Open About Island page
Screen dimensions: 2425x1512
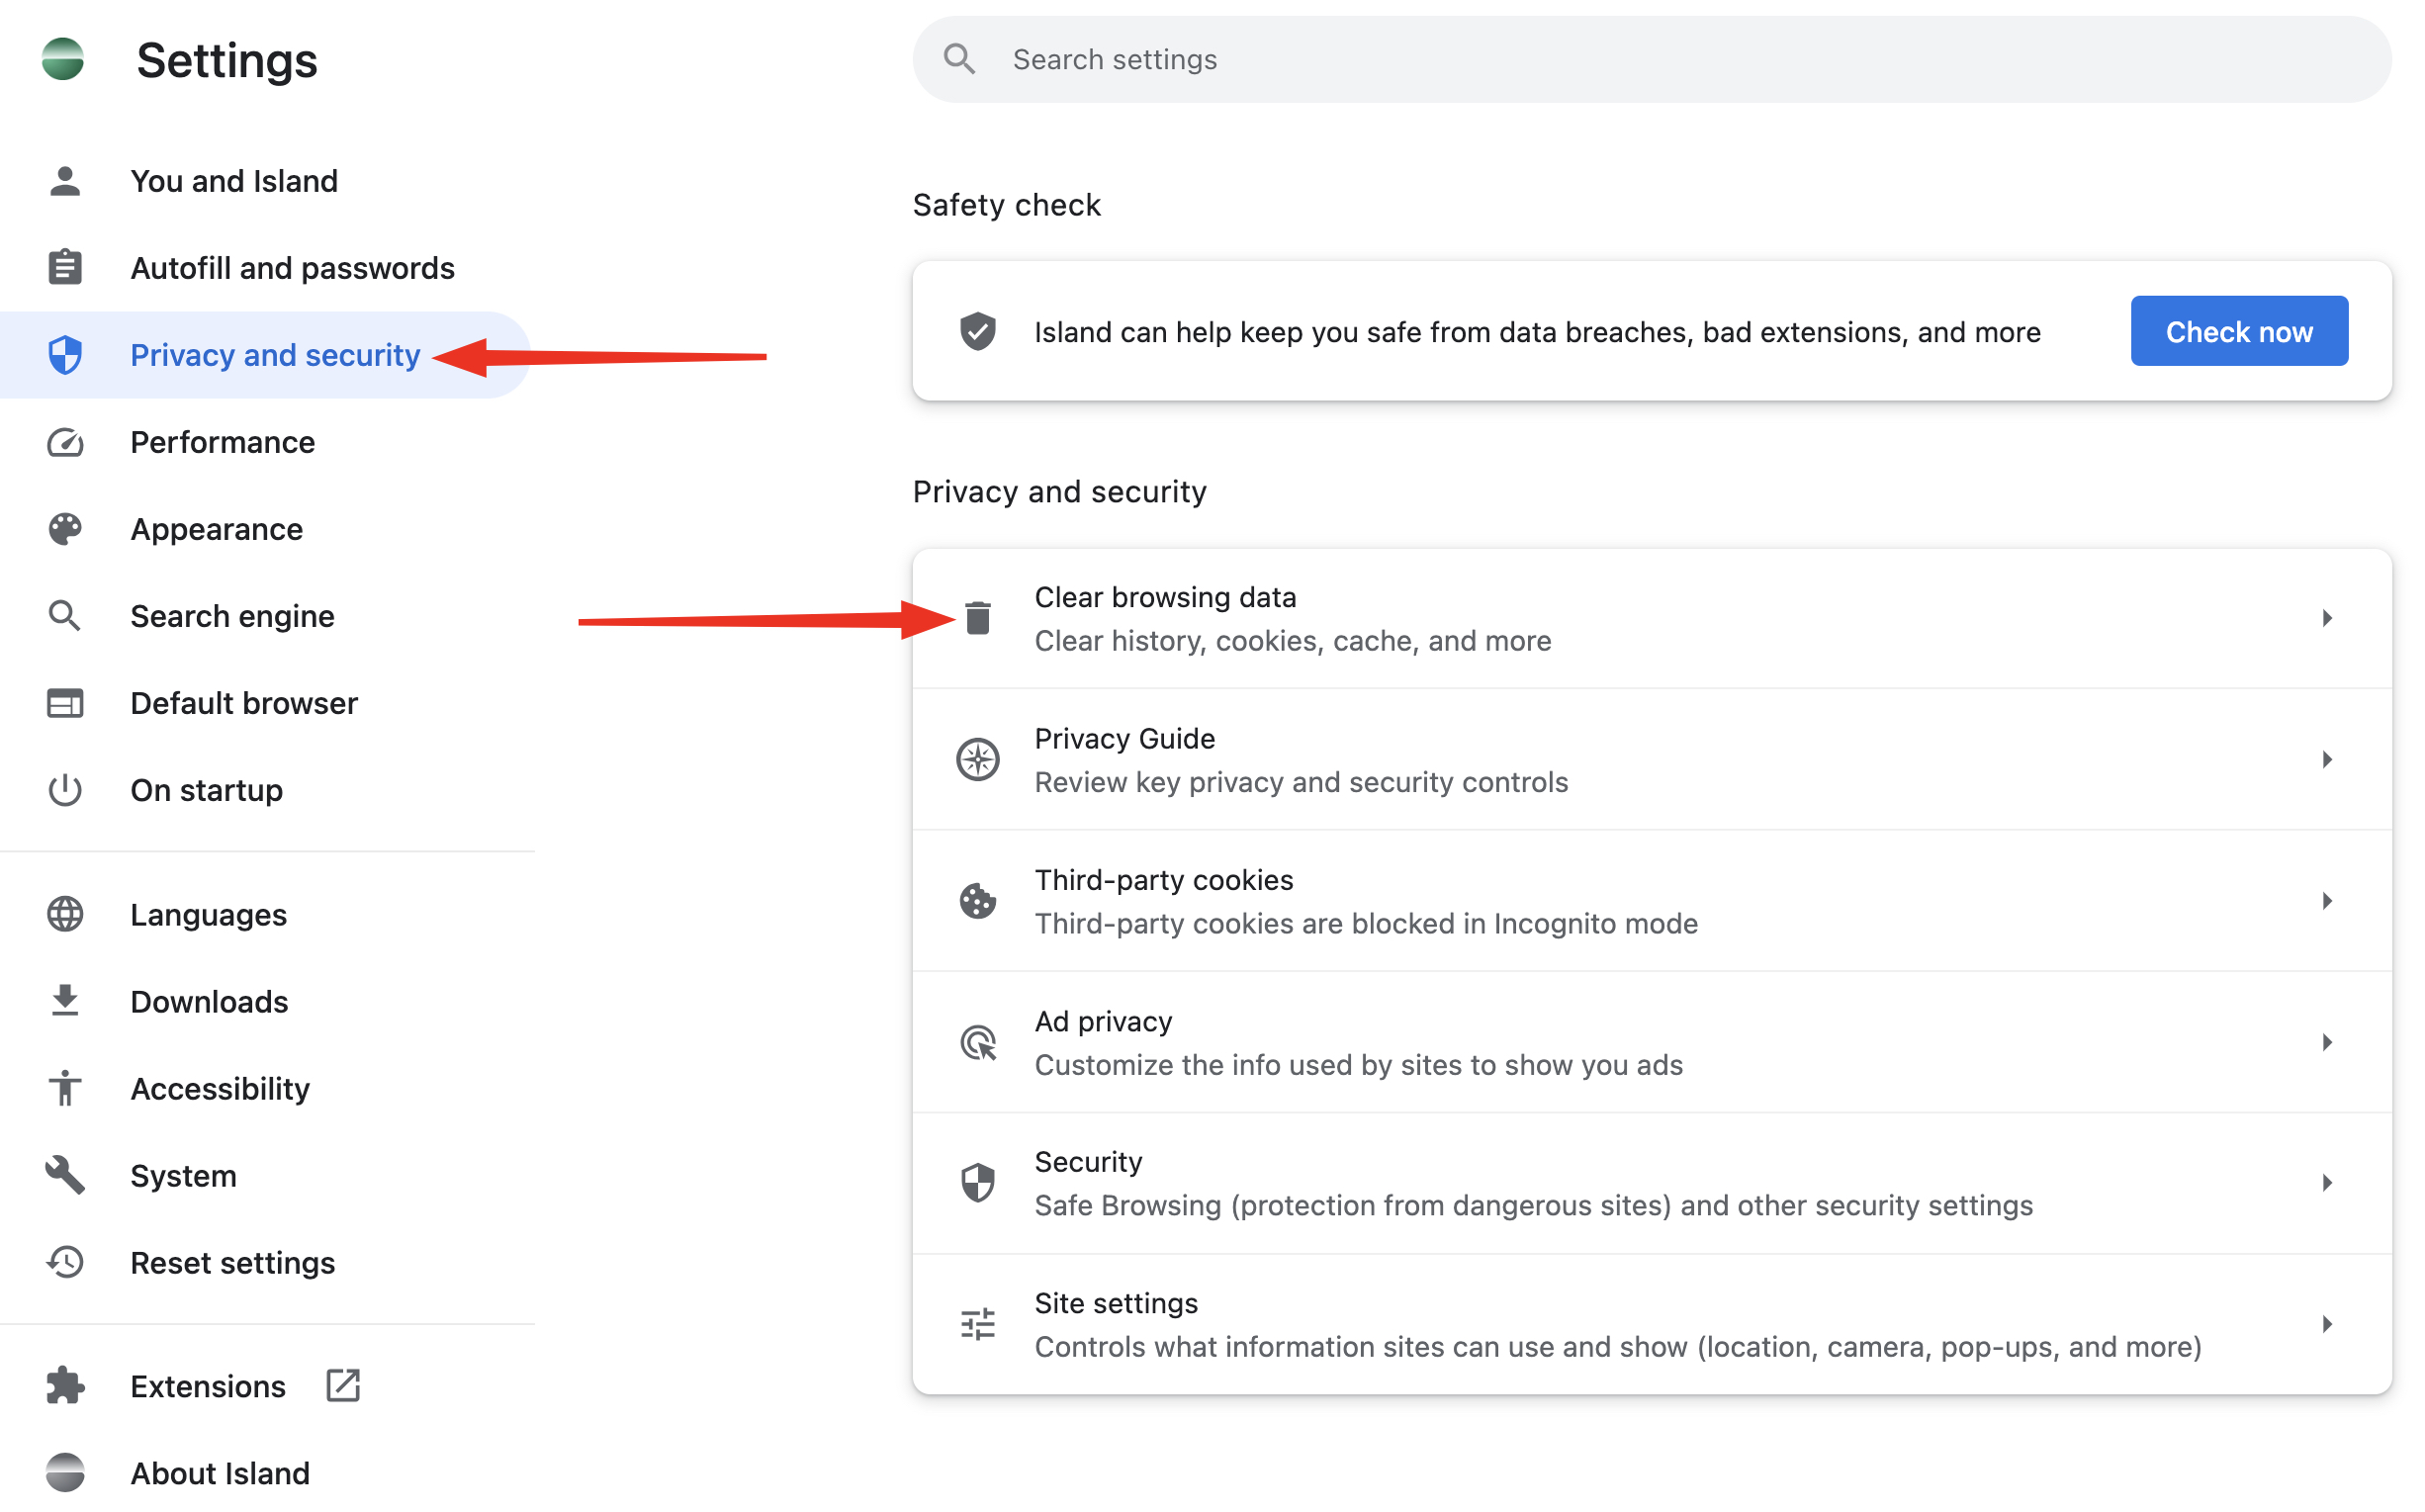265,1474
